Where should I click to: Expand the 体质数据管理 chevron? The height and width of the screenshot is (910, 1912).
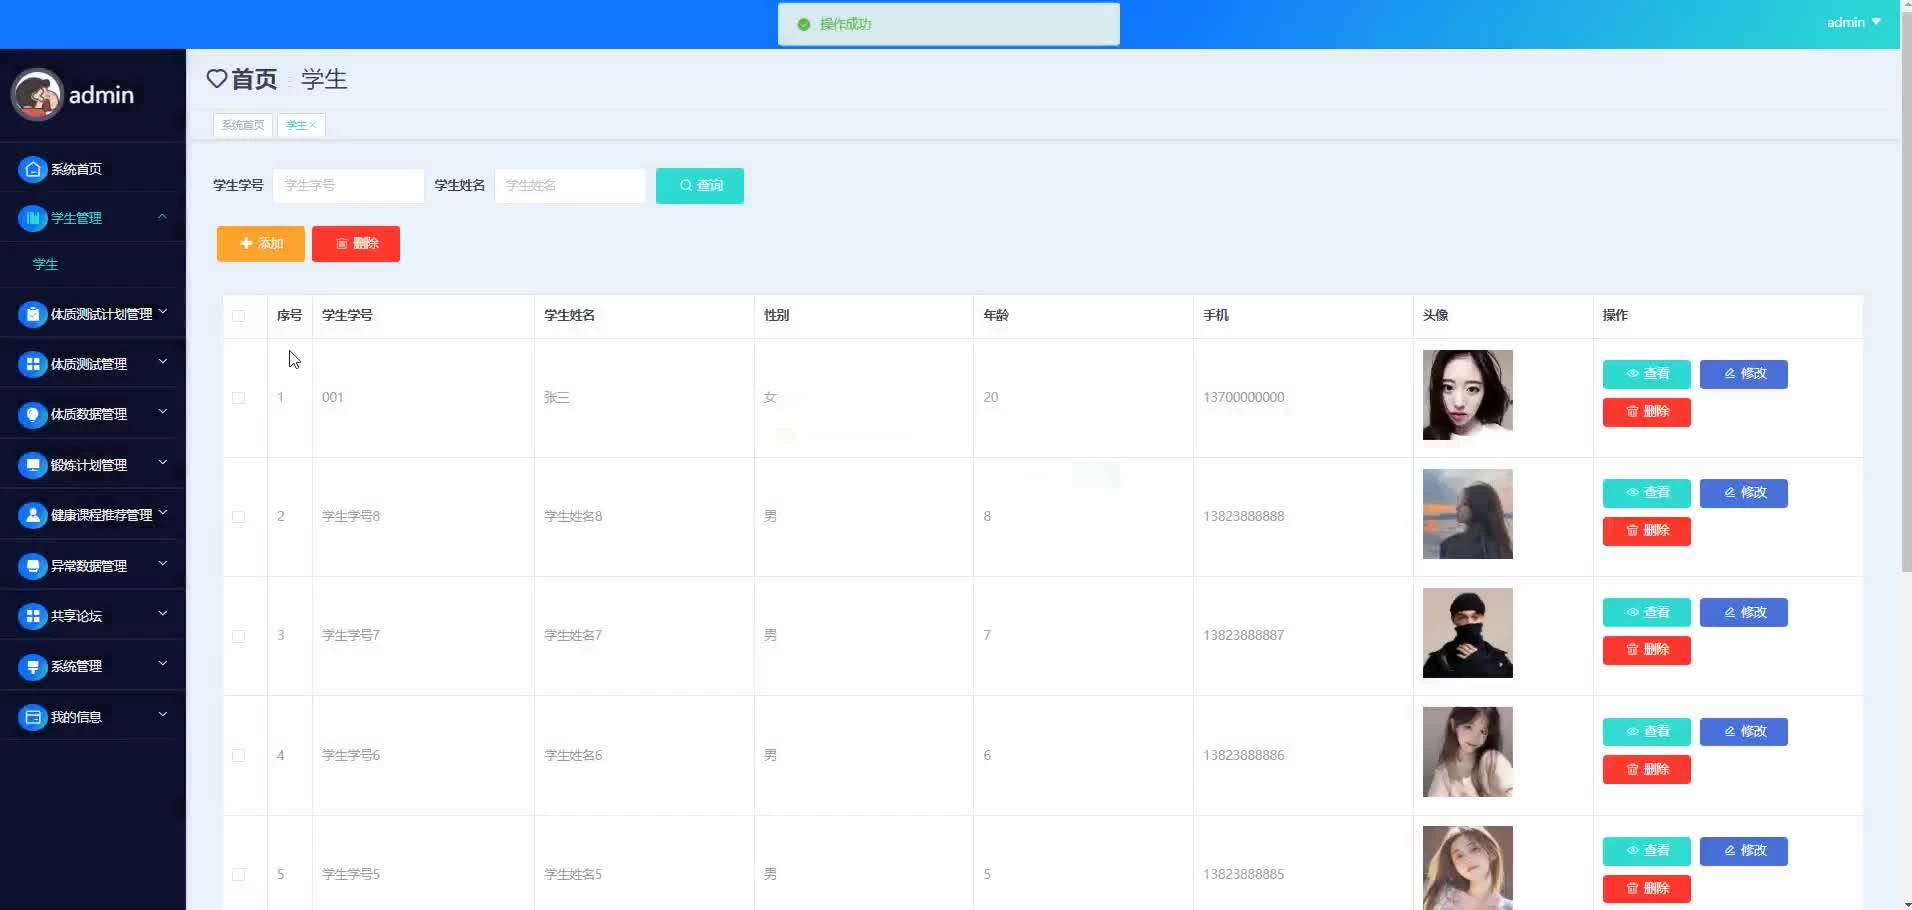tap(163, 412)
